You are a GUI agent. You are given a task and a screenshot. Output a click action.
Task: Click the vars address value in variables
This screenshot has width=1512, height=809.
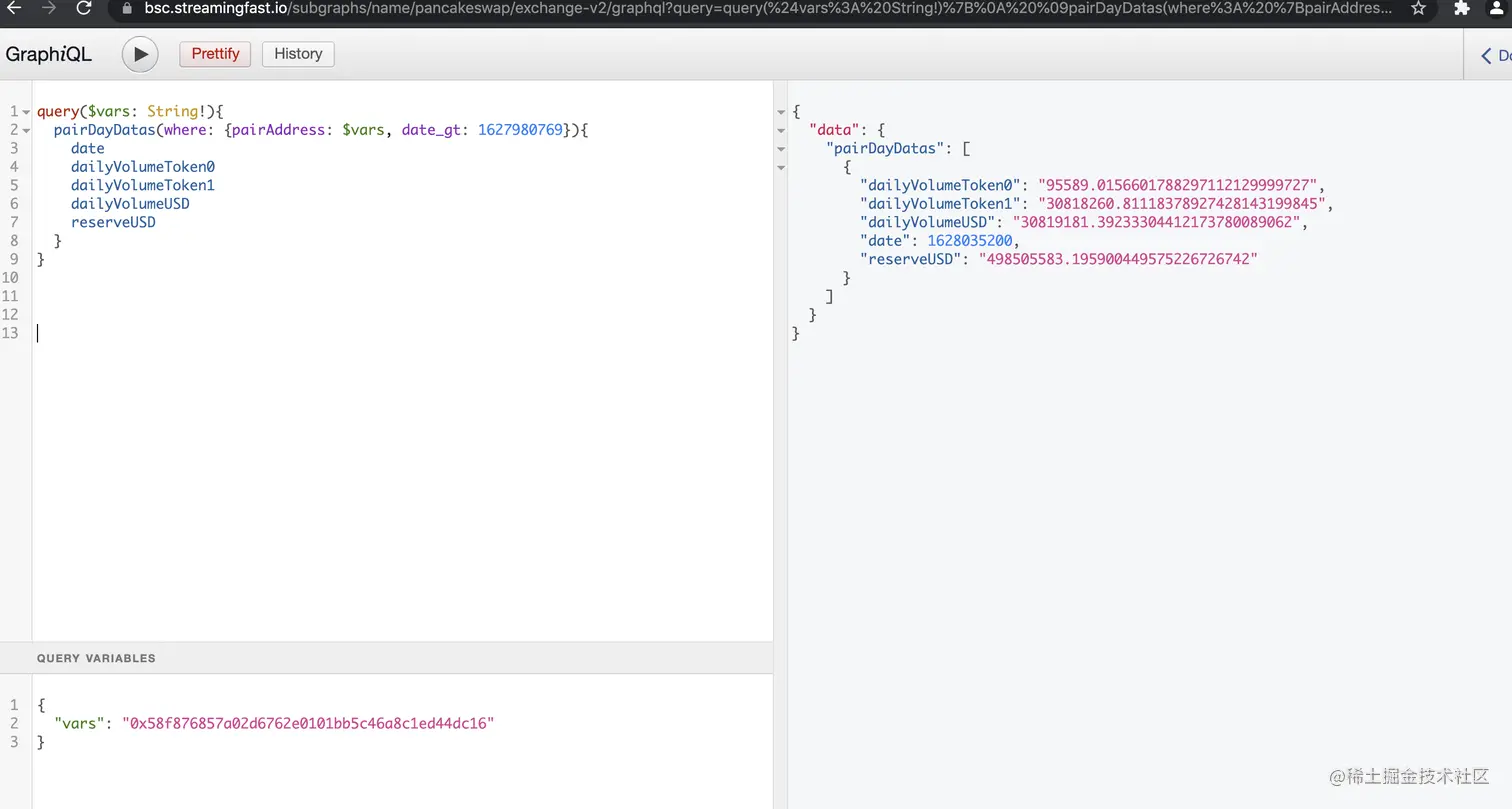coord(308,723)
